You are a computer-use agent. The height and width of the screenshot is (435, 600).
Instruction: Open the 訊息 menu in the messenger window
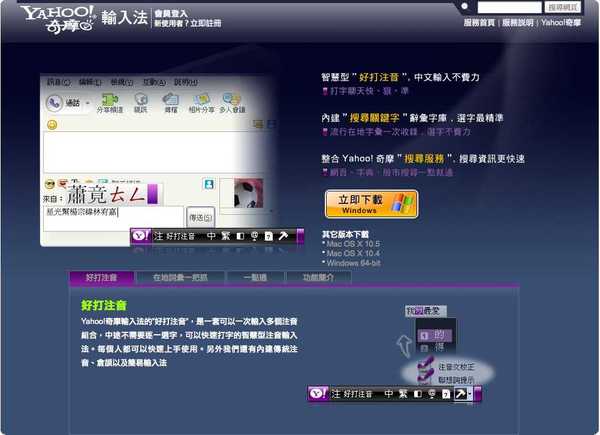click(x=59, y=82)
